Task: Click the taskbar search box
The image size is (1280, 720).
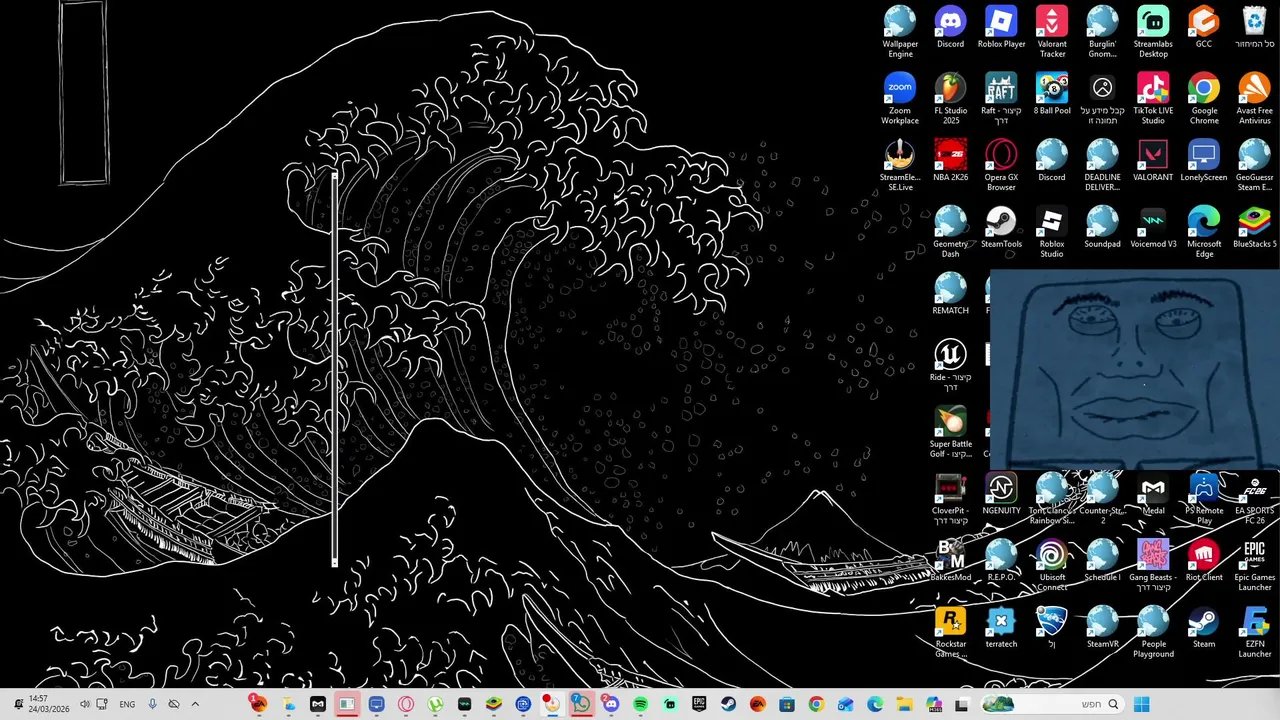Action: coord(1053,704)
